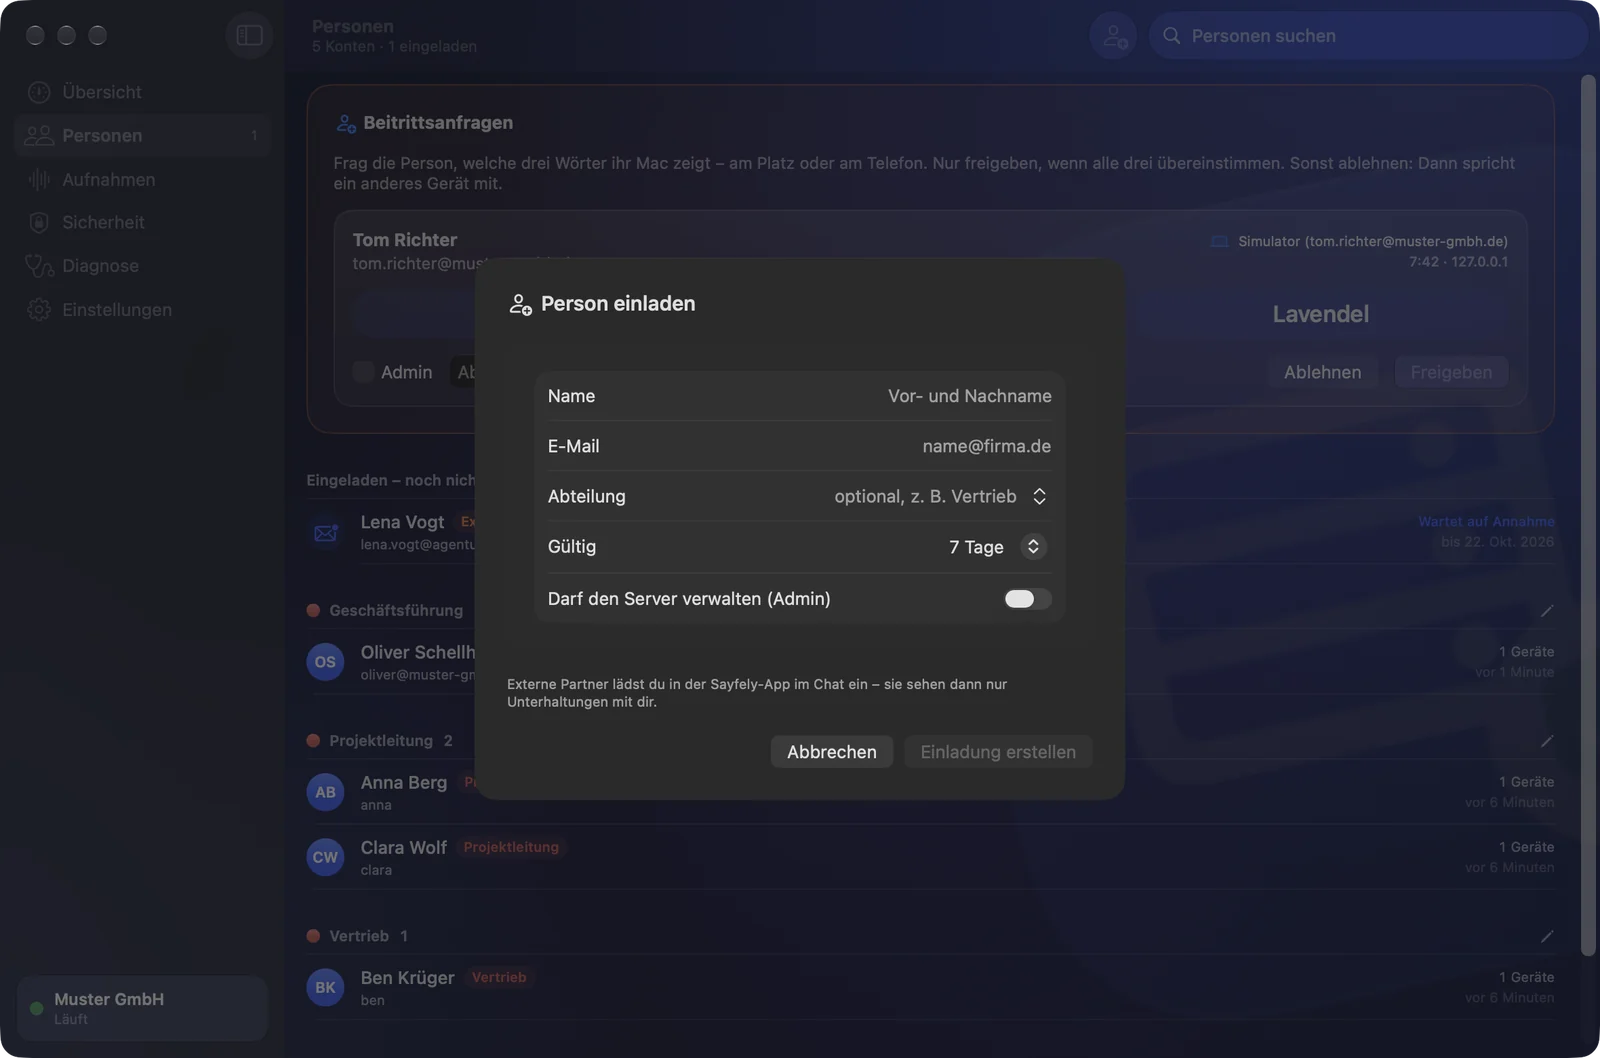The image size is (1600, 1058).
Task: Click the pencil icon for Vertrieb group
Action: 1547,936
